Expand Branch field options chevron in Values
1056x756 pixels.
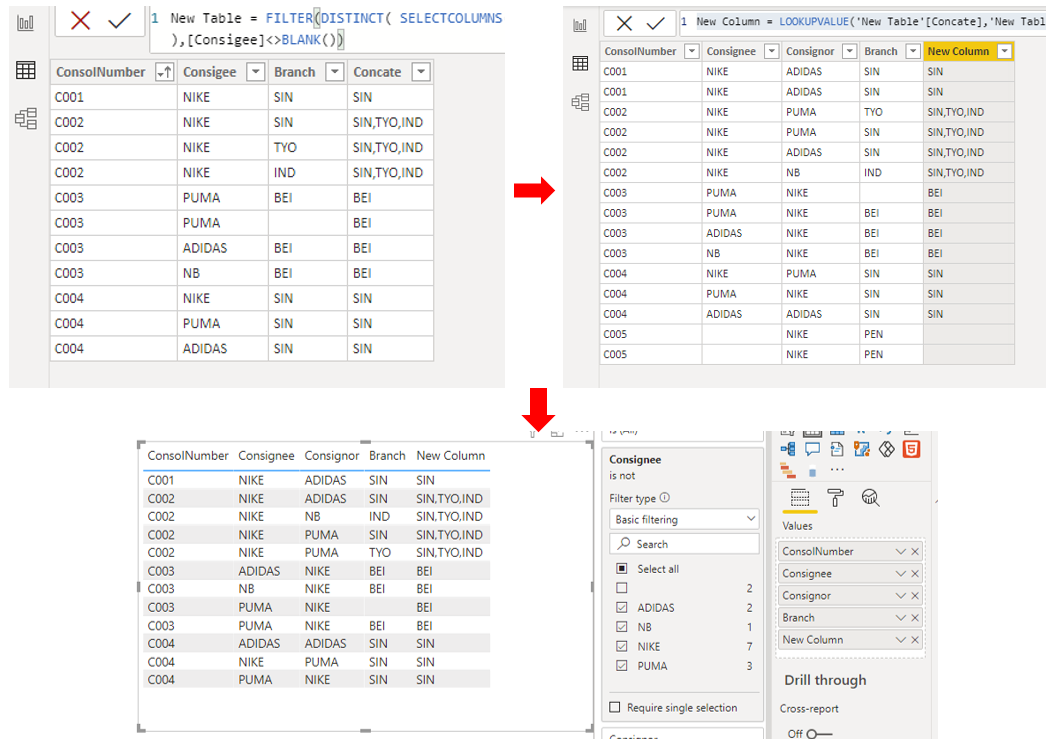point(900,617)
